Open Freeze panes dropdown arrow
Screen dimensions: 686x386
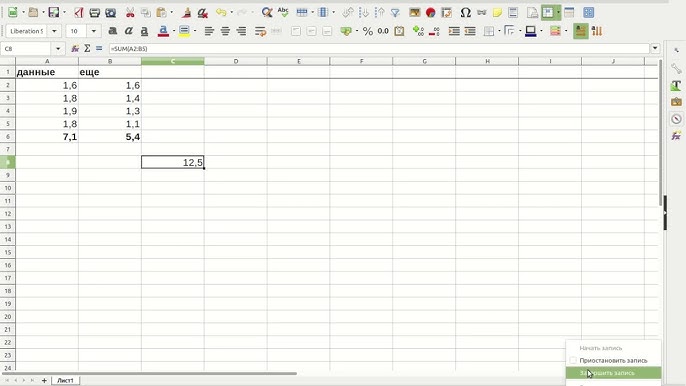coord(558,13)
